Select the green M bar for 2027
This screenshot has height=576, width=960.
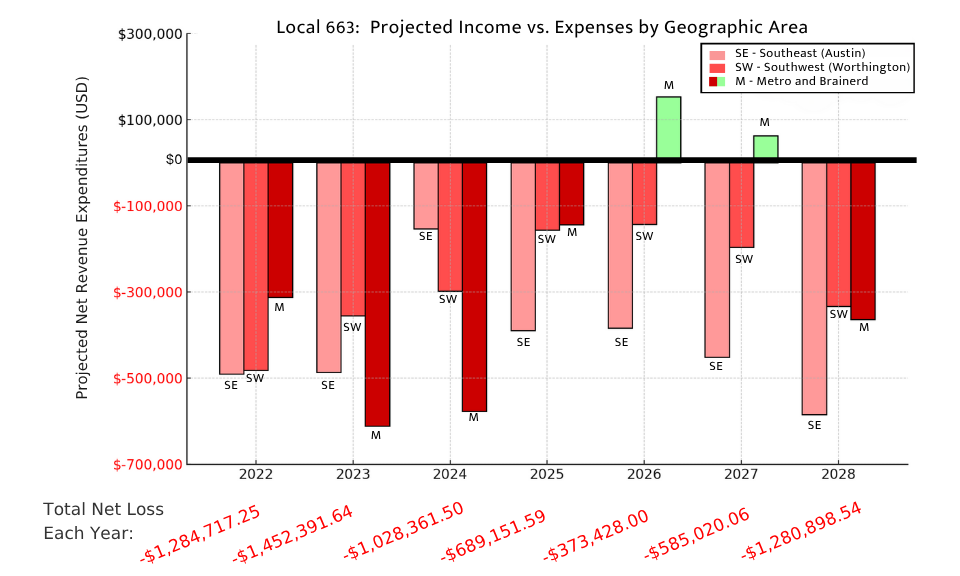point(765,147)
